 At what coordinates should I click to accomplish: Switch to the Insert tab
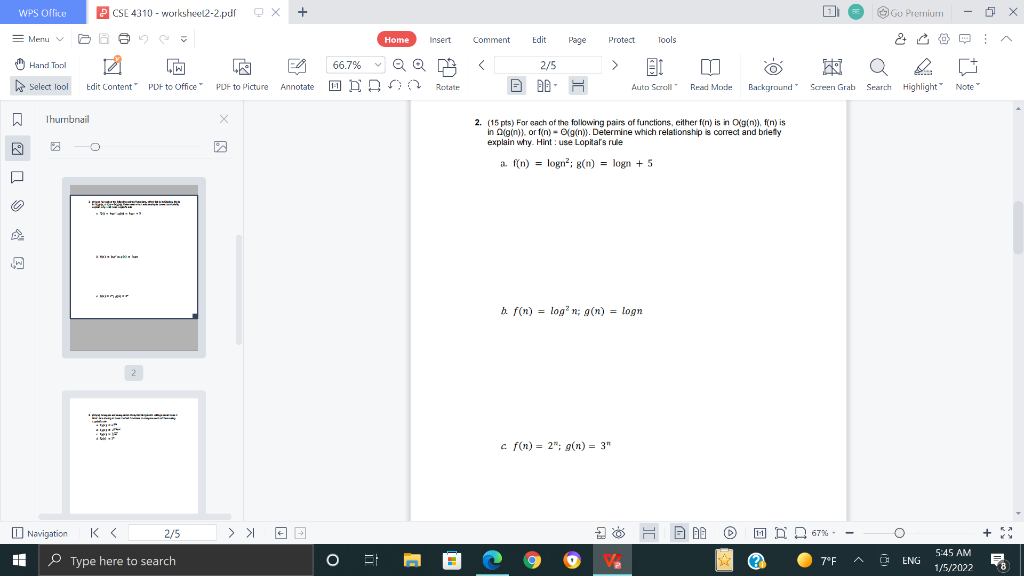tap(440, 39)
